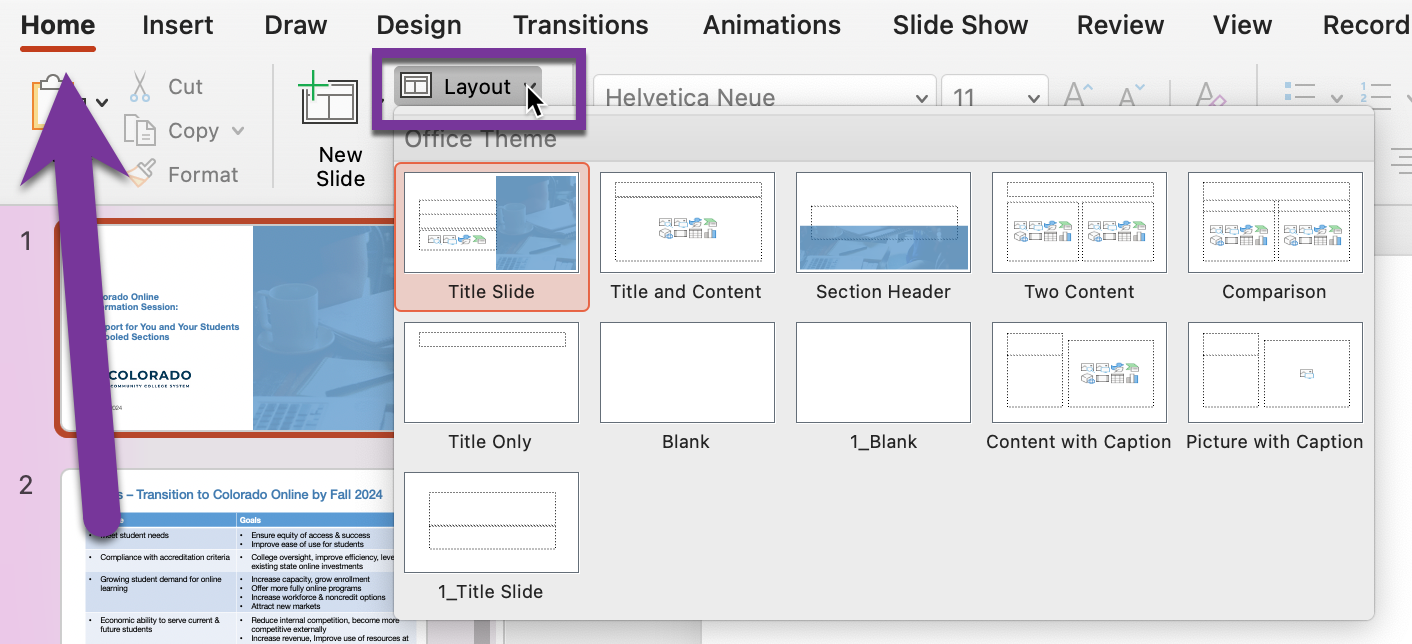Choose the Blank layout
This screenshot has width=1412, height=644.
686,372
